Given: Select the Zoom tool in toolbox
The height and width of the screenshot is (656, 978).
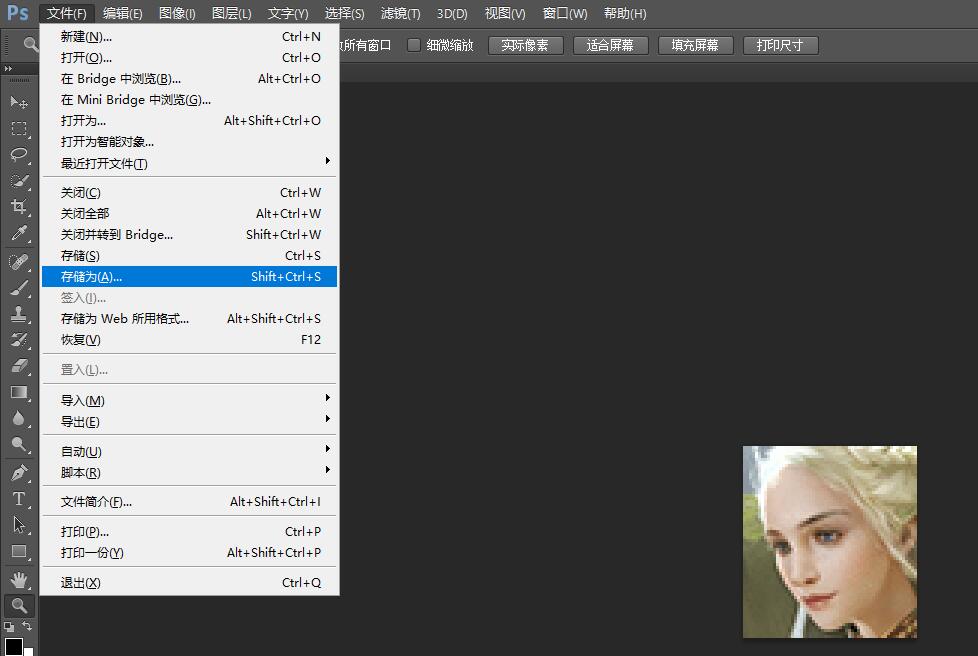Looking at the screenshot, I should pyautogui.click(x=19, y=605).
